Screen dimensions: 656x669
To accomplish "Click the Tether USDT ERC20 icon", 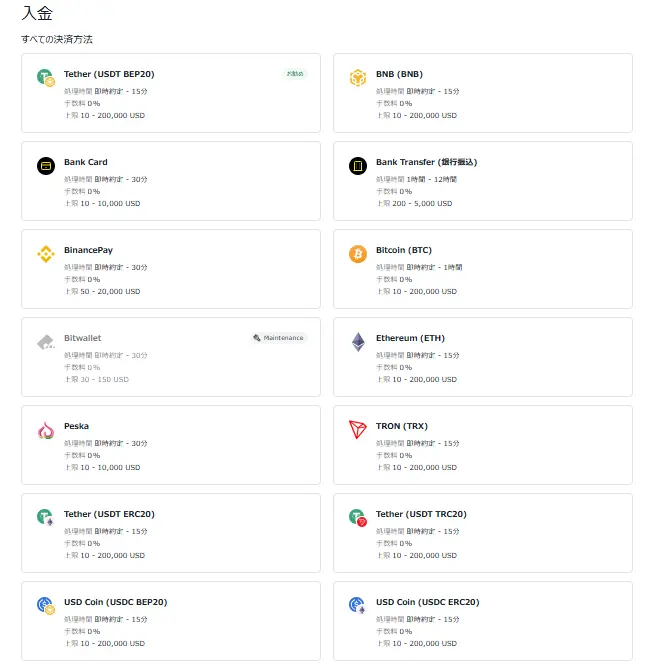I will coord(45,518).
